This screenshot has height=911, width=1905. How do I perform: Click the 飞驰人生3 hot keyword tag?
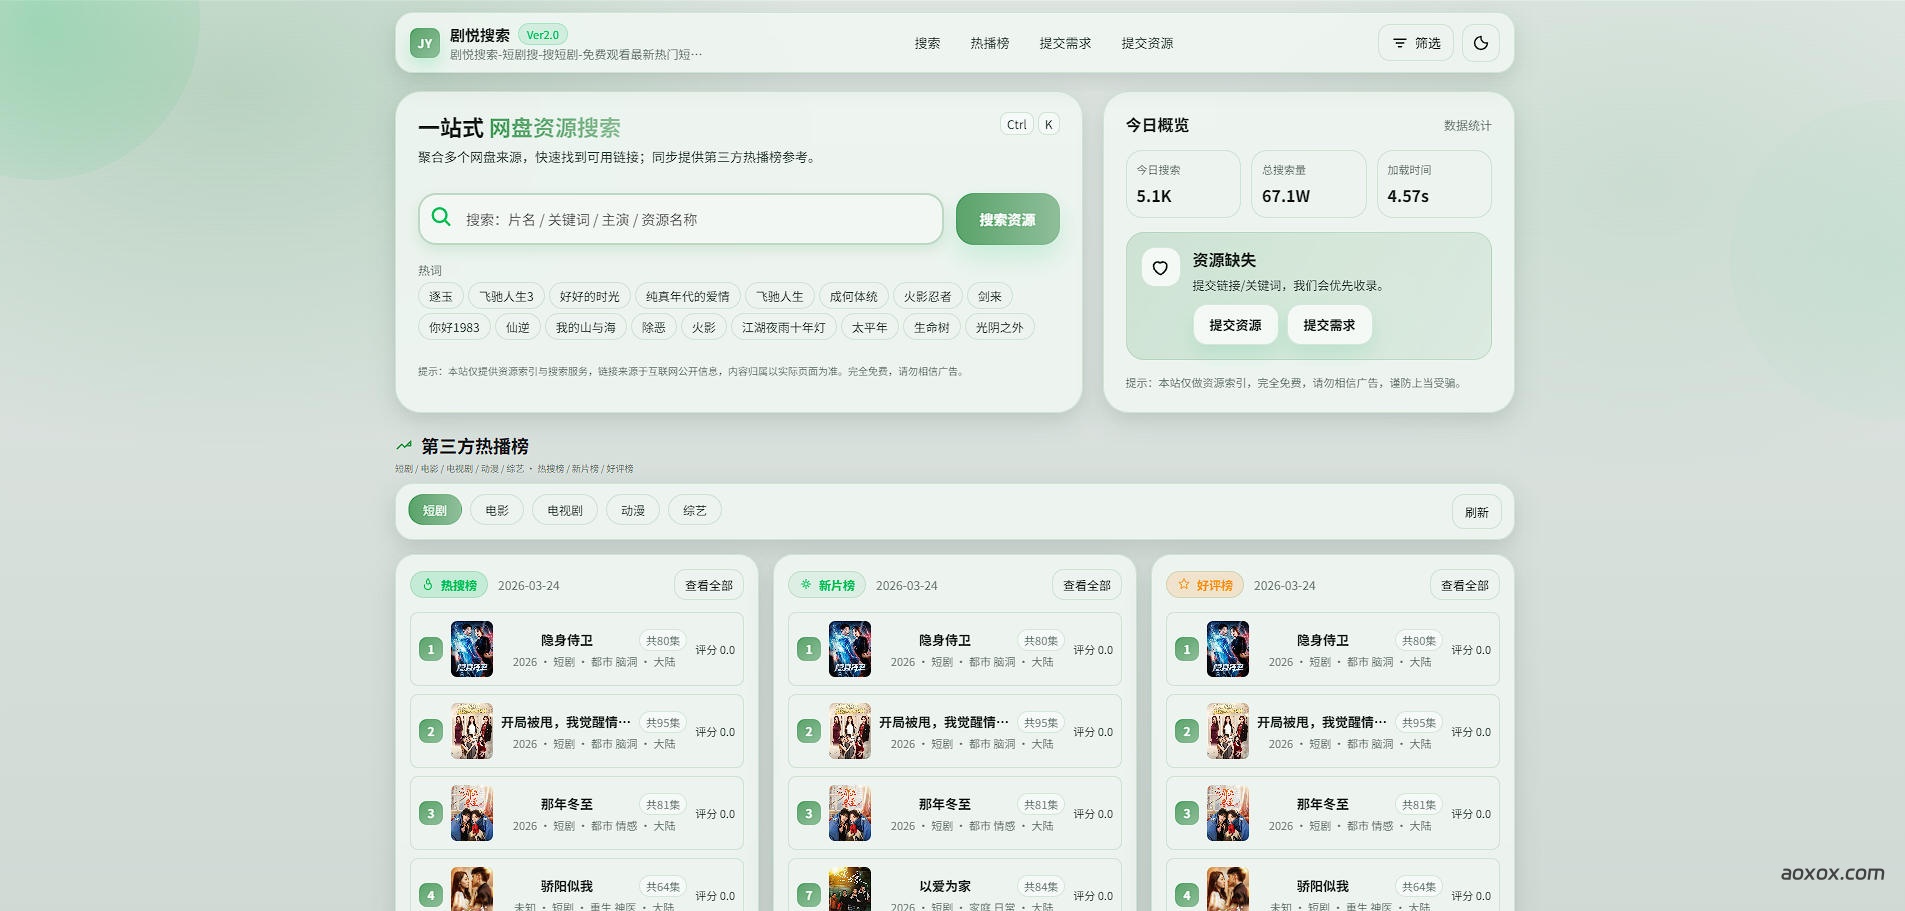(506, 296)
